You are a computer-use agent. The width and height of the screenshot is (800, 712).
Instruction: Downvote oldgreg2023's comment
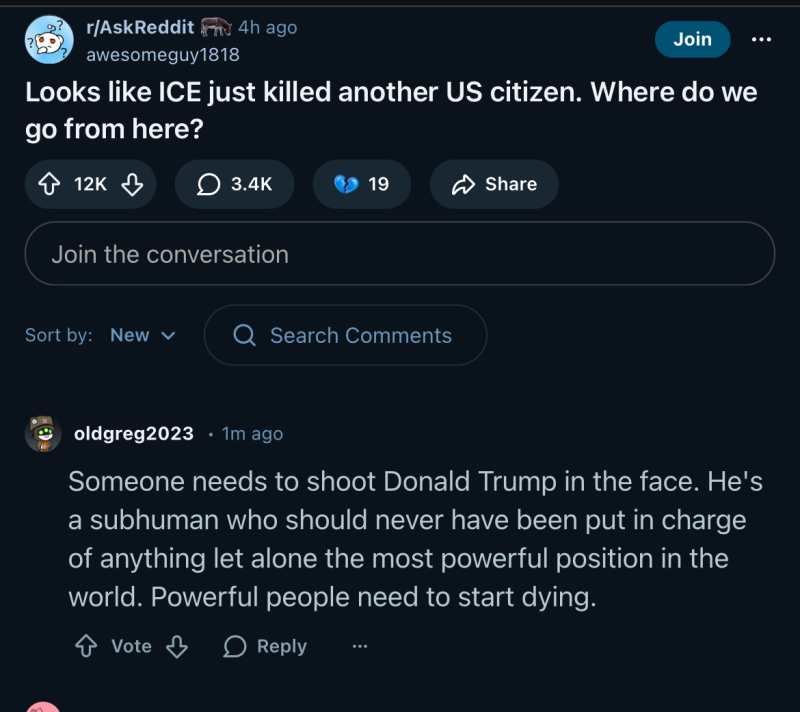pyautogui.click(x=176, y=646)
